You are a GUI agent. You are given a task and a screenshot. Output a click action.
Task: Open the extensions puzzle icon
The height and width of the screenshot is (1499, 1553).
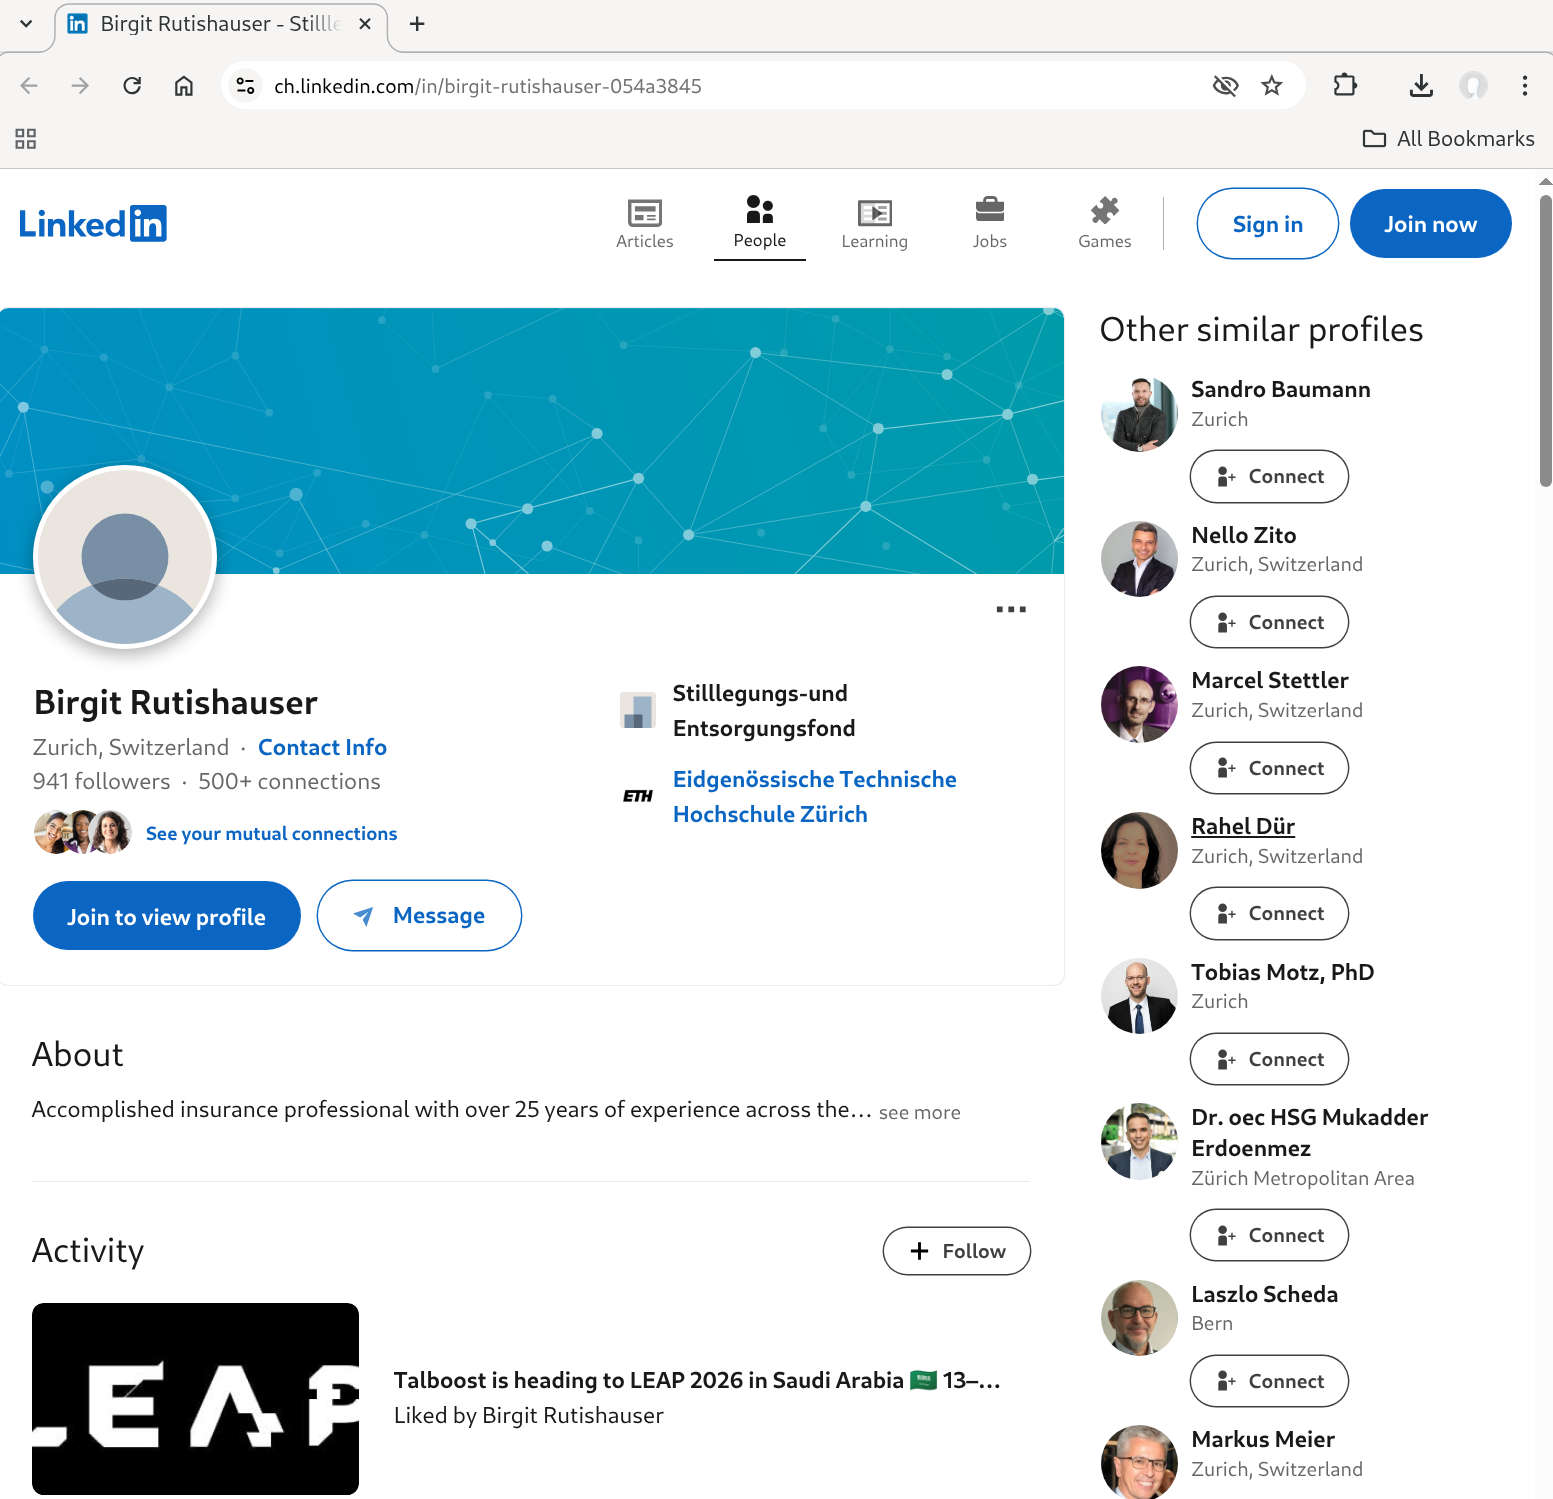tap(1345, 86)
